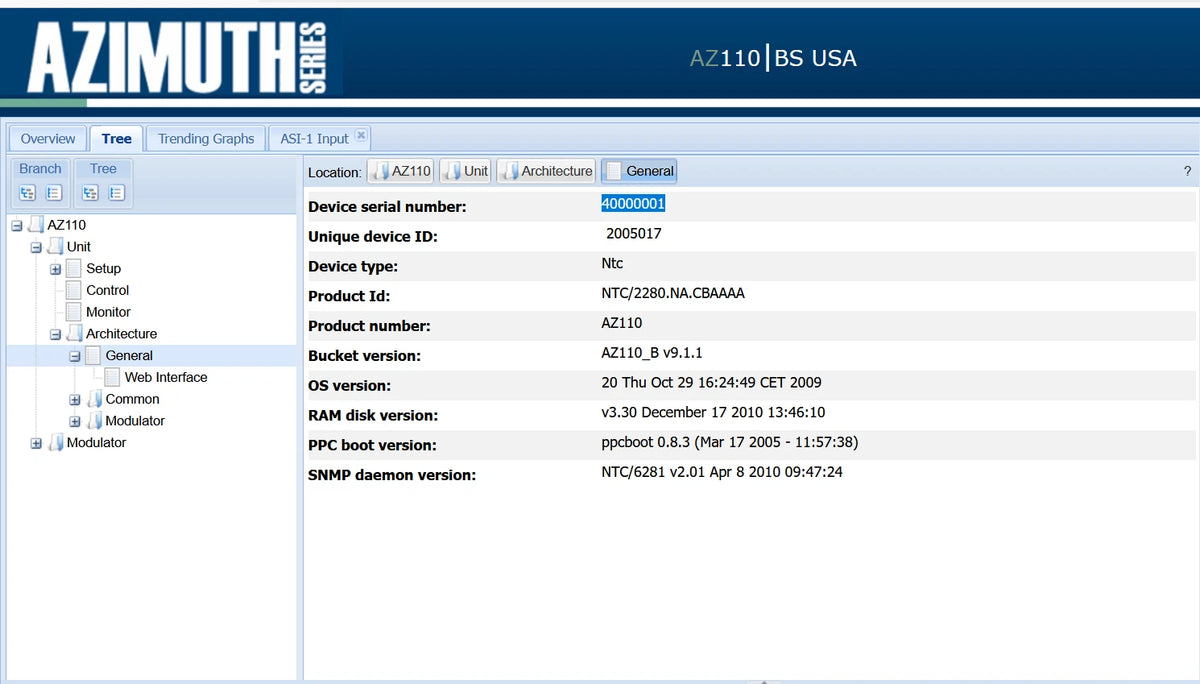The image size is (1200, 684).
Task: Click the Unit folder icon in tree
Action: (56, 247)
